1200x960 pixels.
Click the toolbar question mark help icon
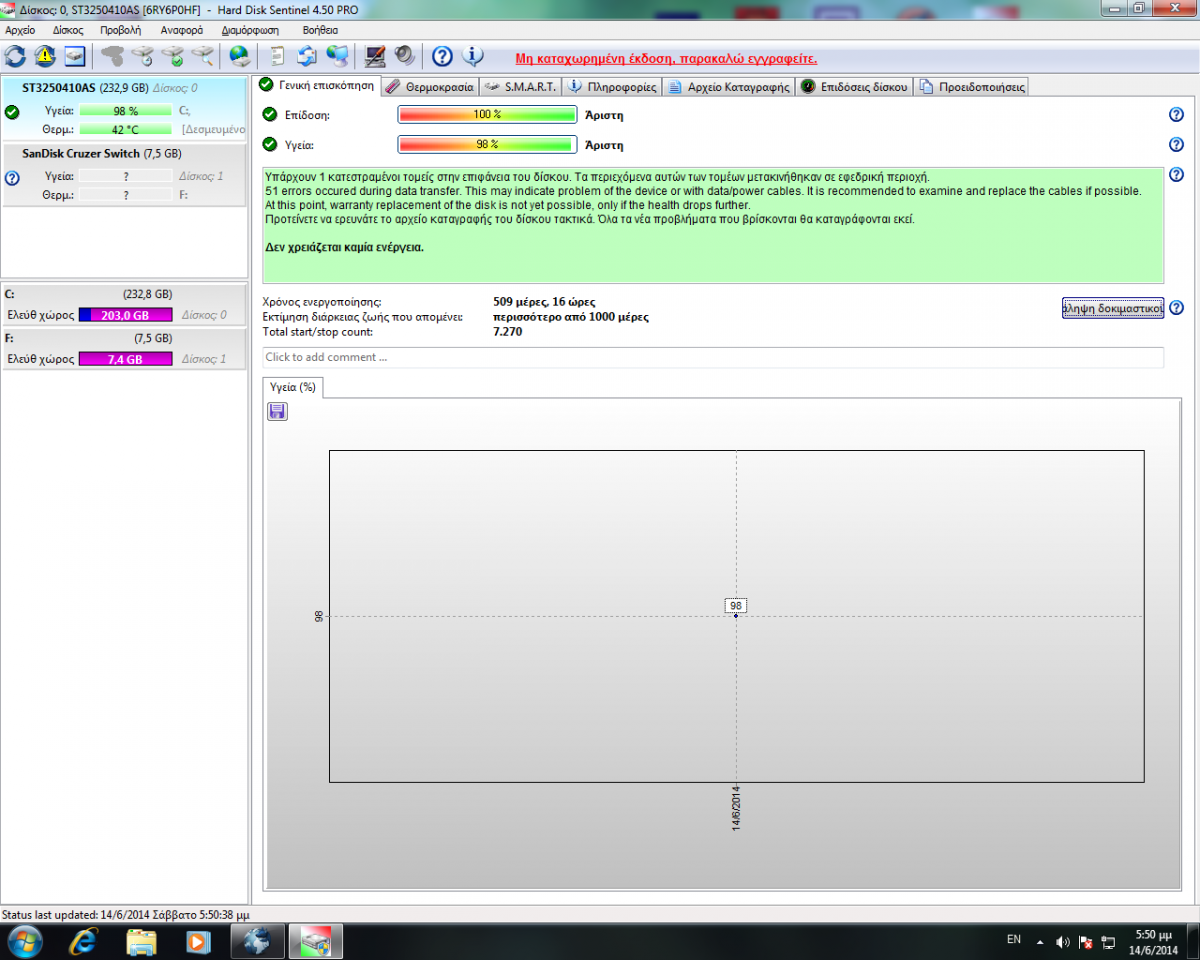pos(442,56)
